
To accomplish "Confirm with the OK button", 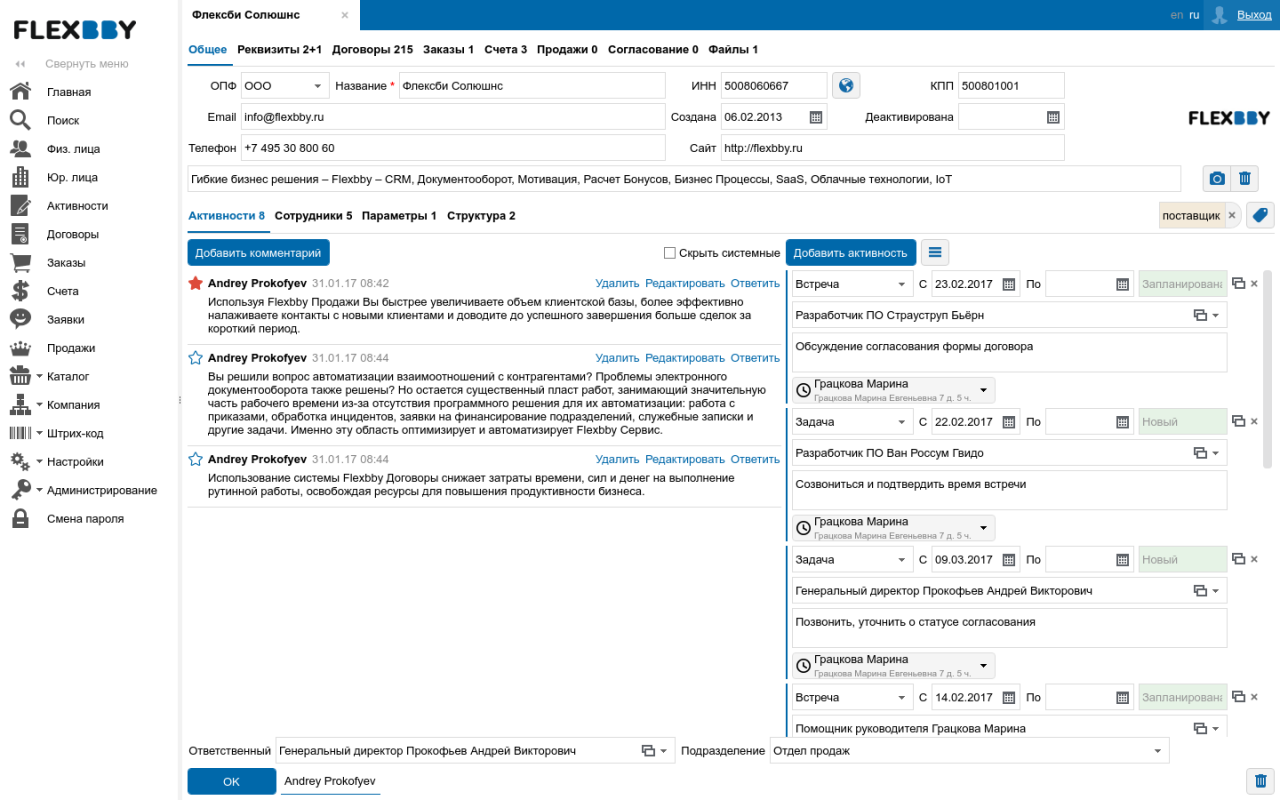I will coord(232,782).
